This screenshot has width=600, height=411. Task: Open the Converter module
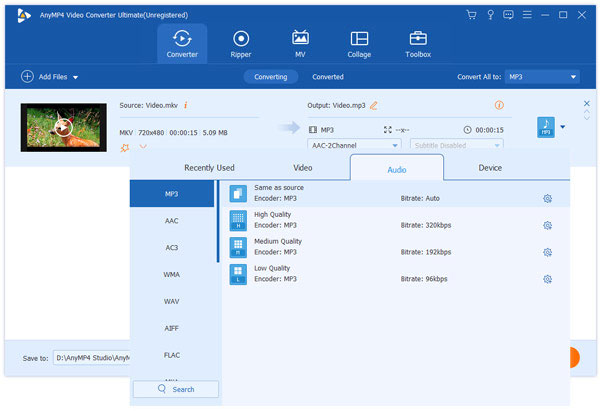[x=182, y=44]
